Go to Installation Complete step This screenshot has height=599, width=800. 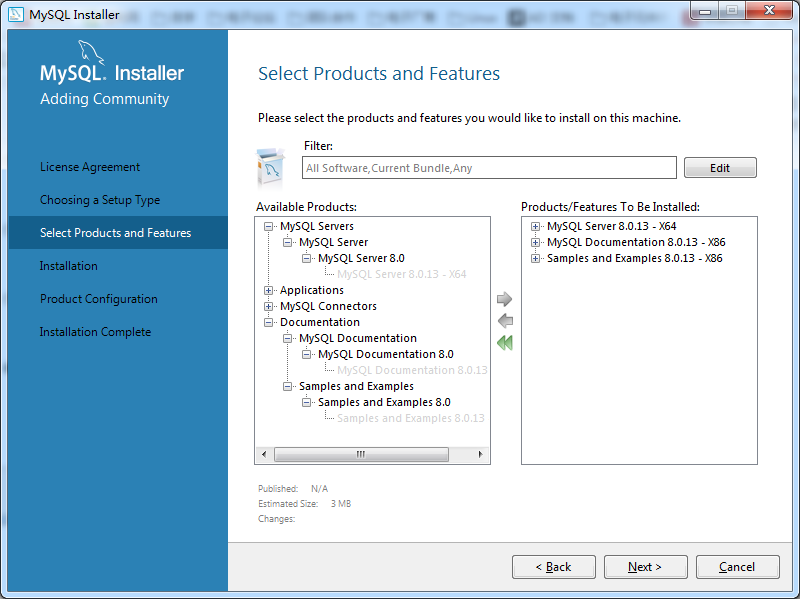coord(95,332)
